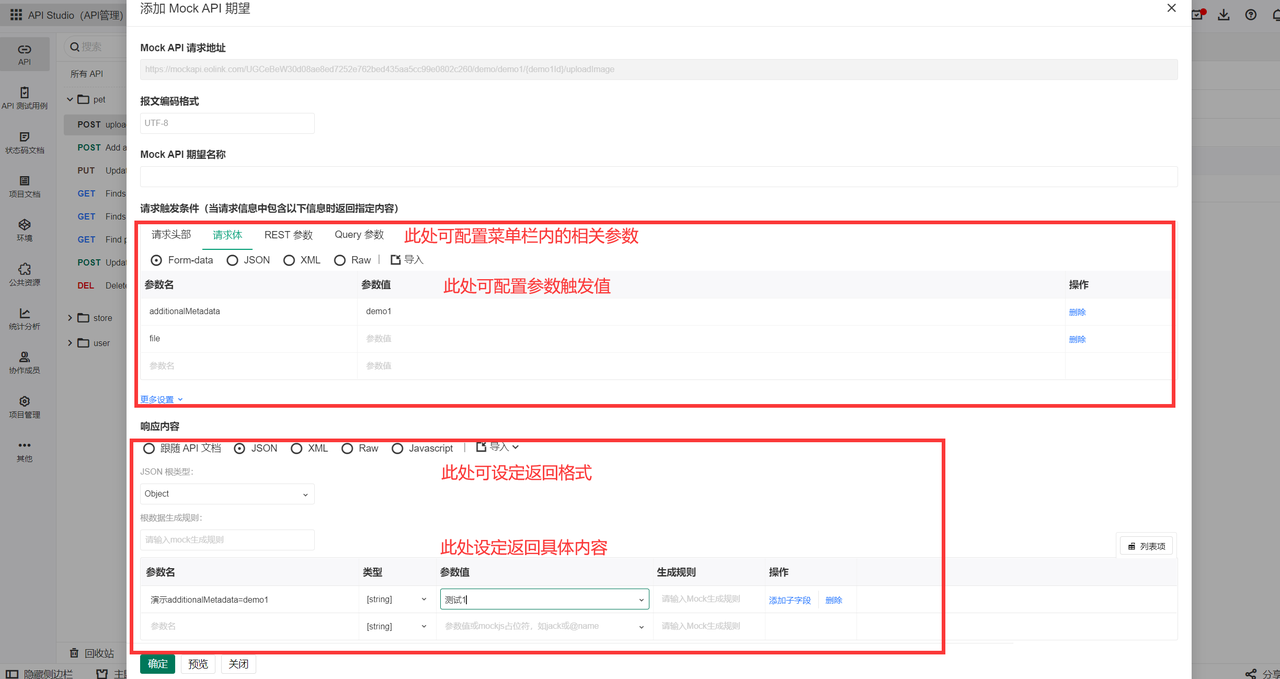Select XML radio in request body

pyautogui.click(x=289, y=260)
